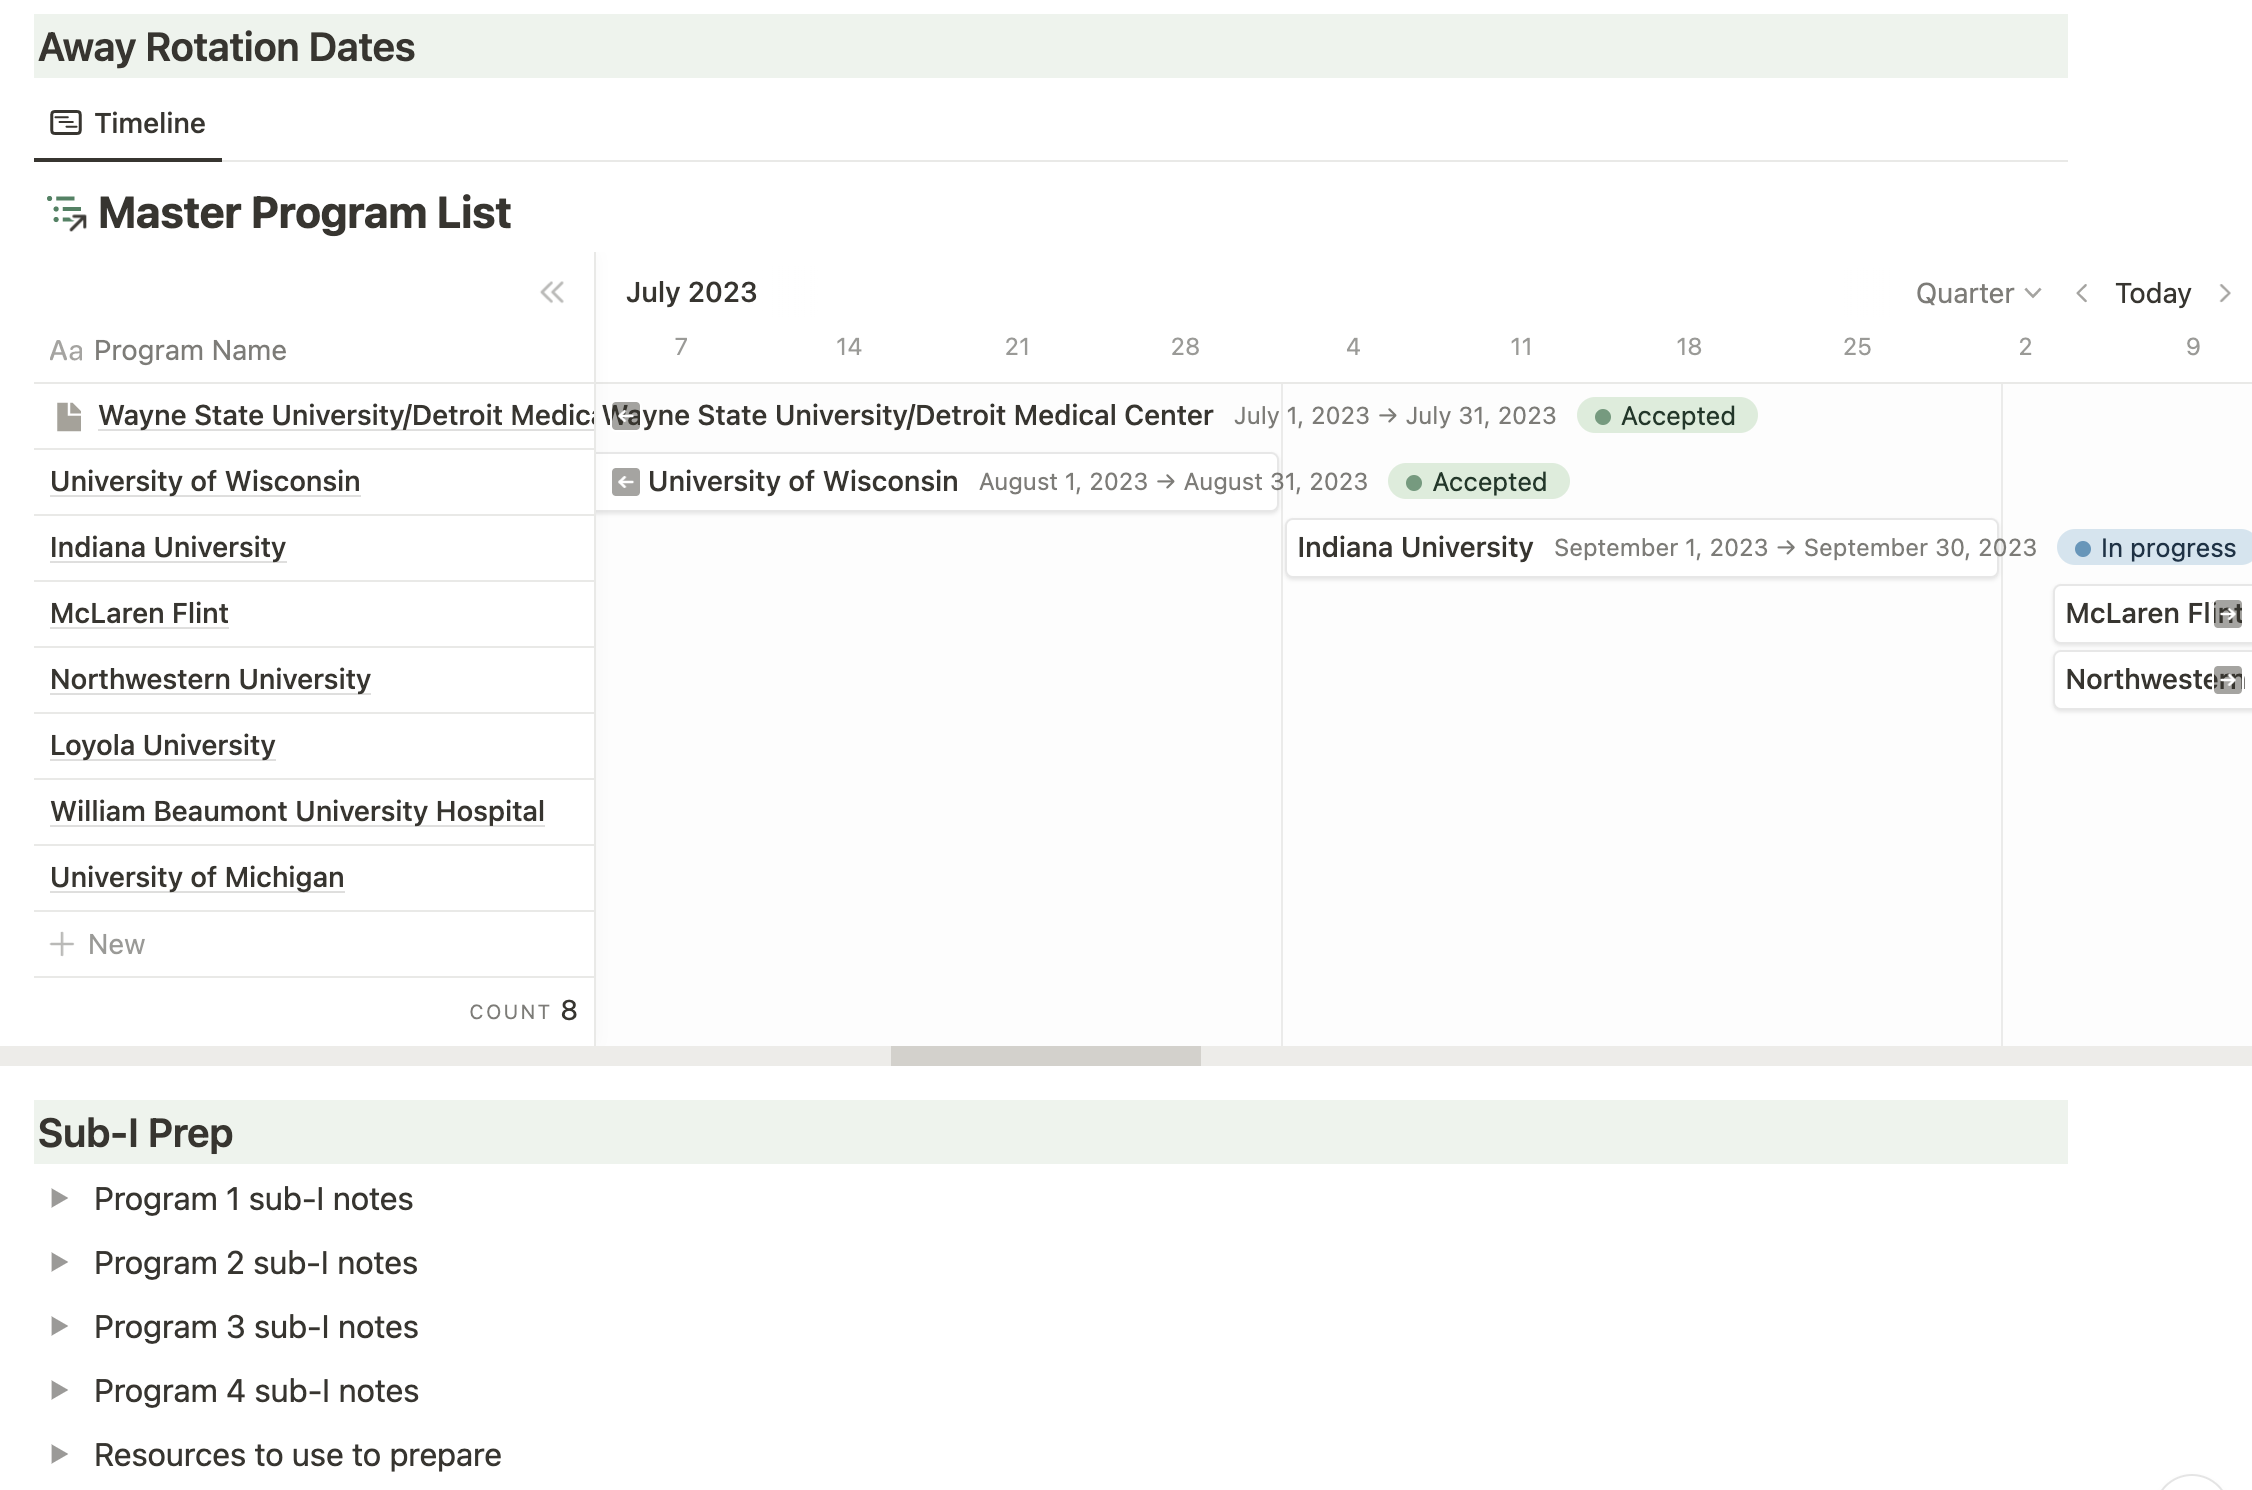Expand the Resources to use to prepare section
This screenshot has height=1490, width=2252.
(x=59, y=1455)
